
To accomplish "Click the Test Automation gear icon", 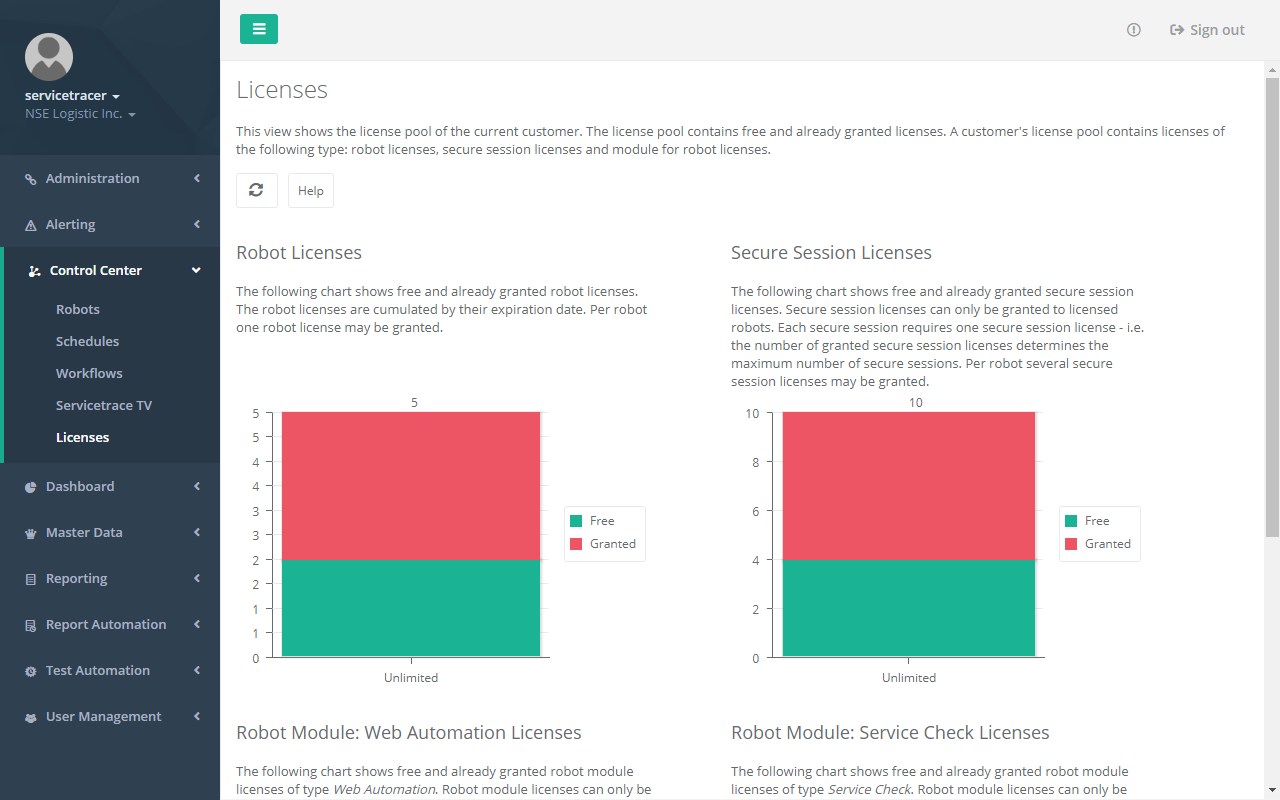I will coord(31,671).
